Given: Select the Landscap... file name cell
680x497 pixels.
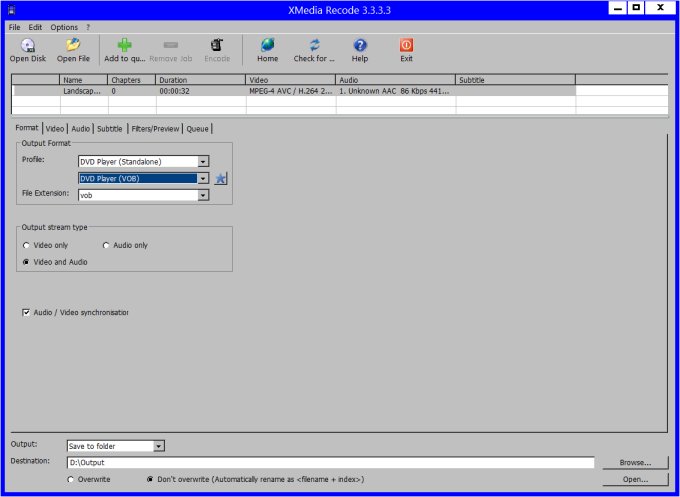Looking at the screenshot, I should click(83, 91).
